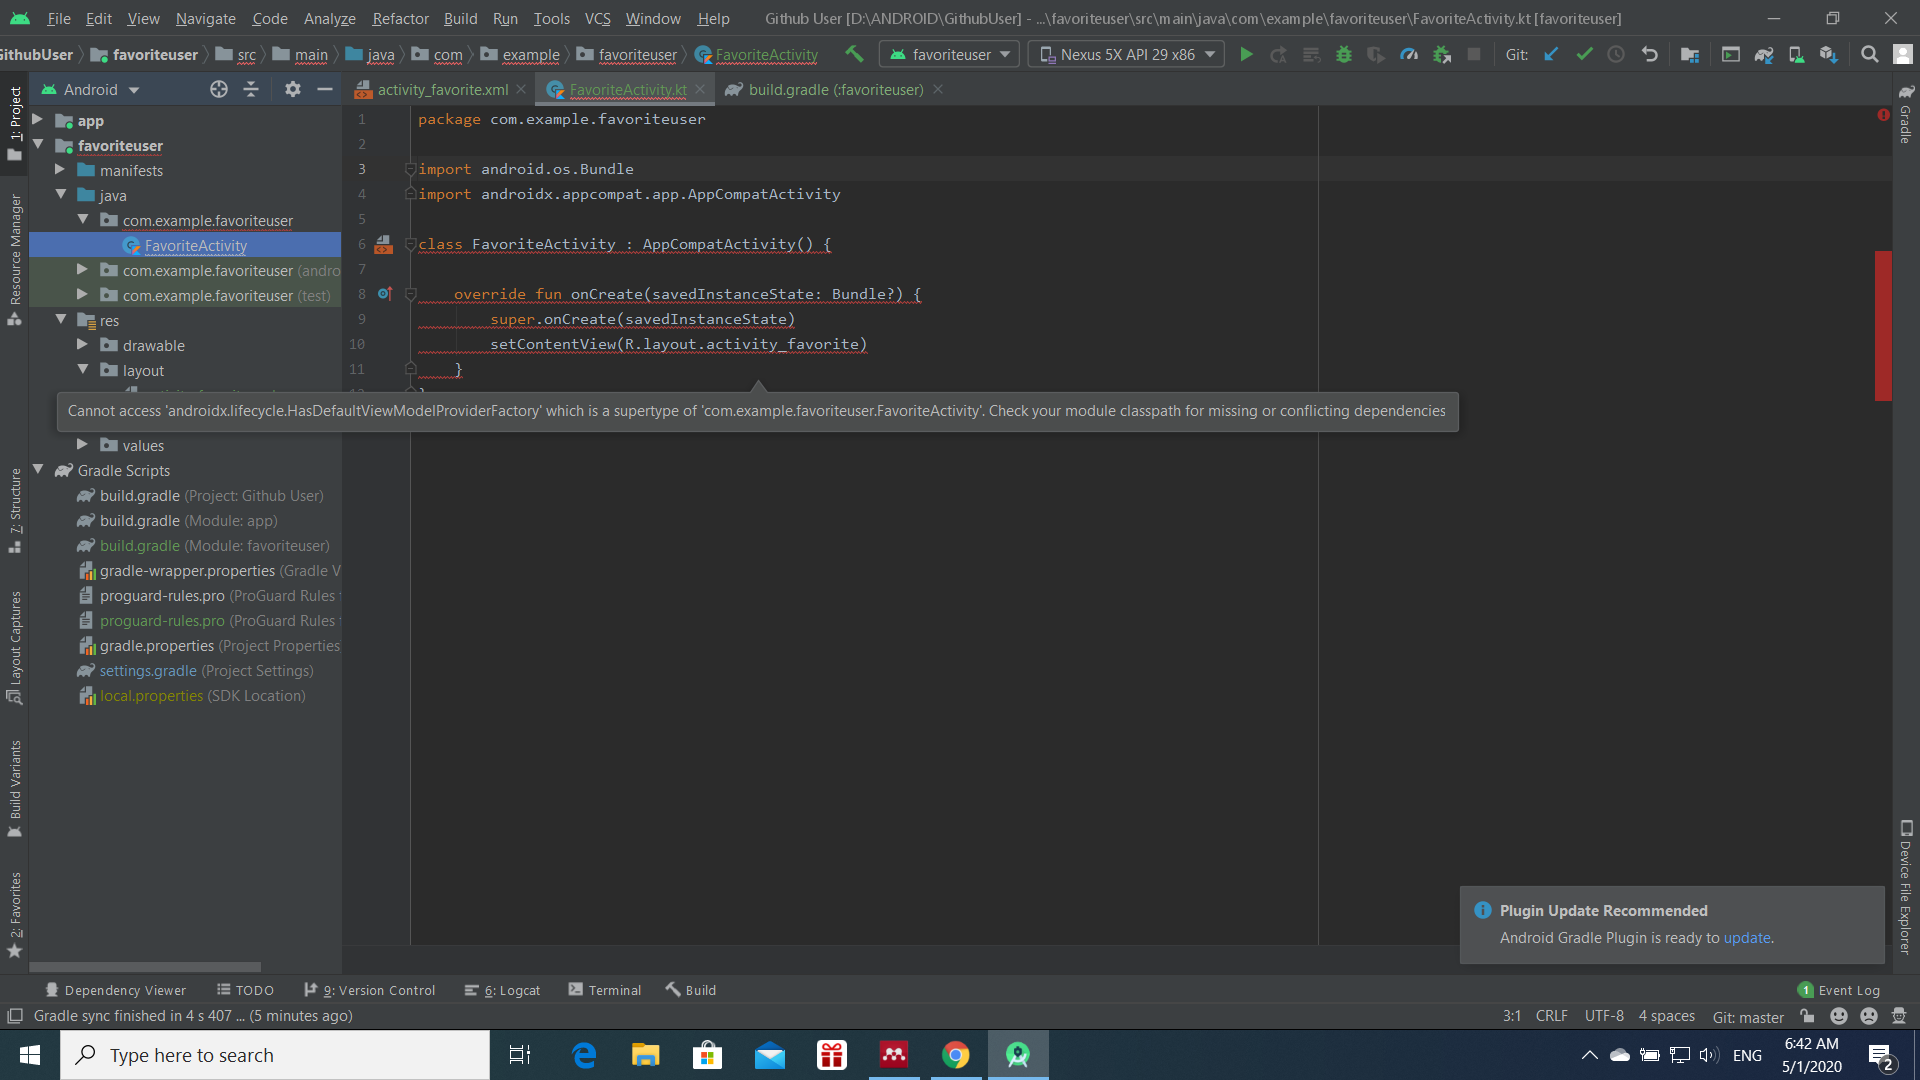
Task: Open the Refactor menu
Action: [x=400, y=18]
